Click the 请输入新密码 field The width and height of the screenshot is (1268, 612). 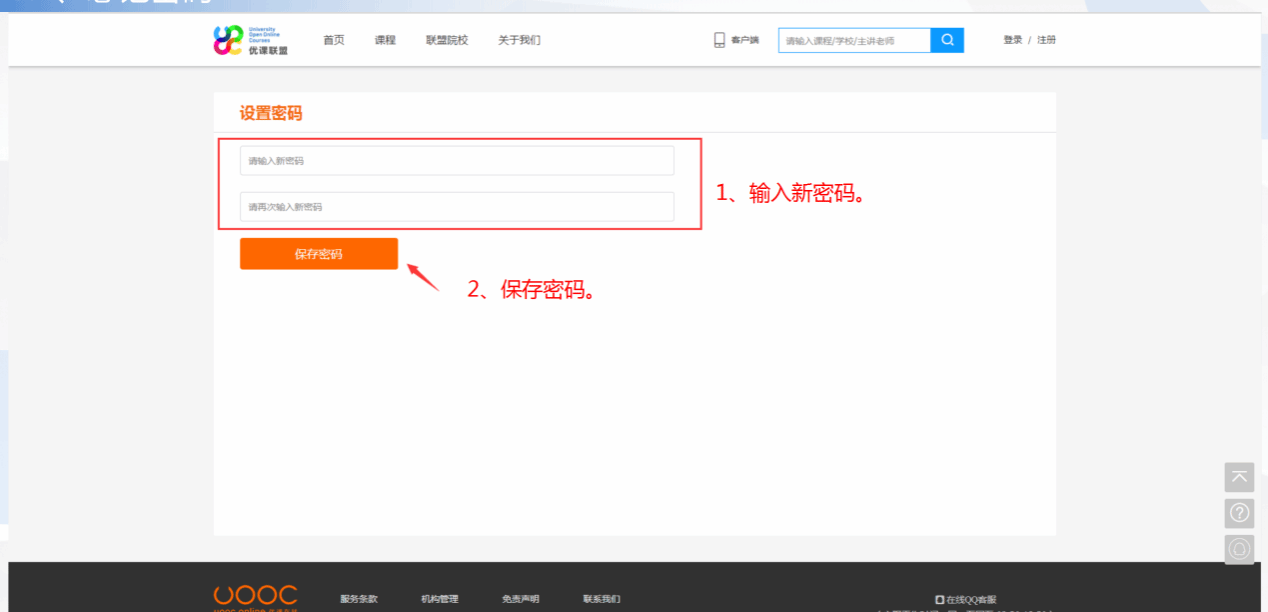coord(457,160)
